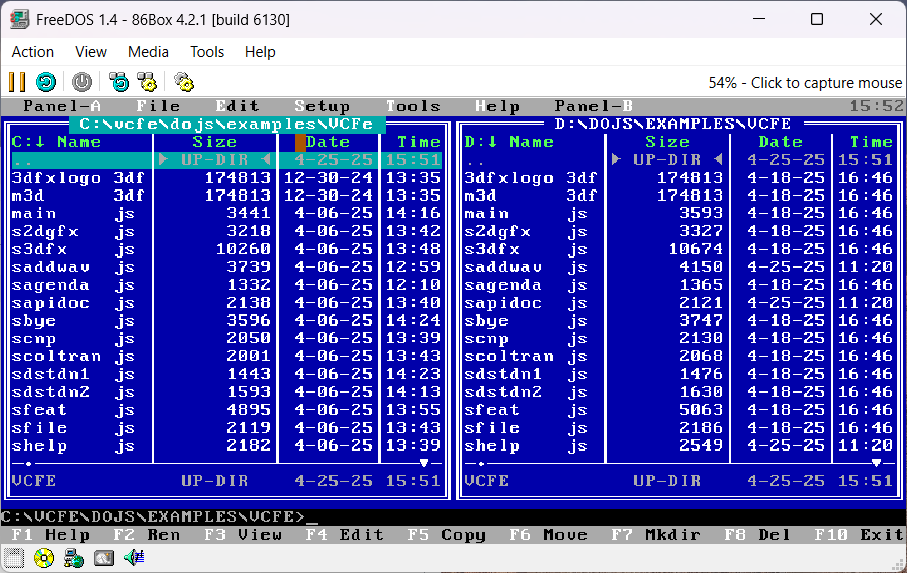Screen dimensions: 907x573
Task: Click the network status bar icon
Action: tap(74, 558)
